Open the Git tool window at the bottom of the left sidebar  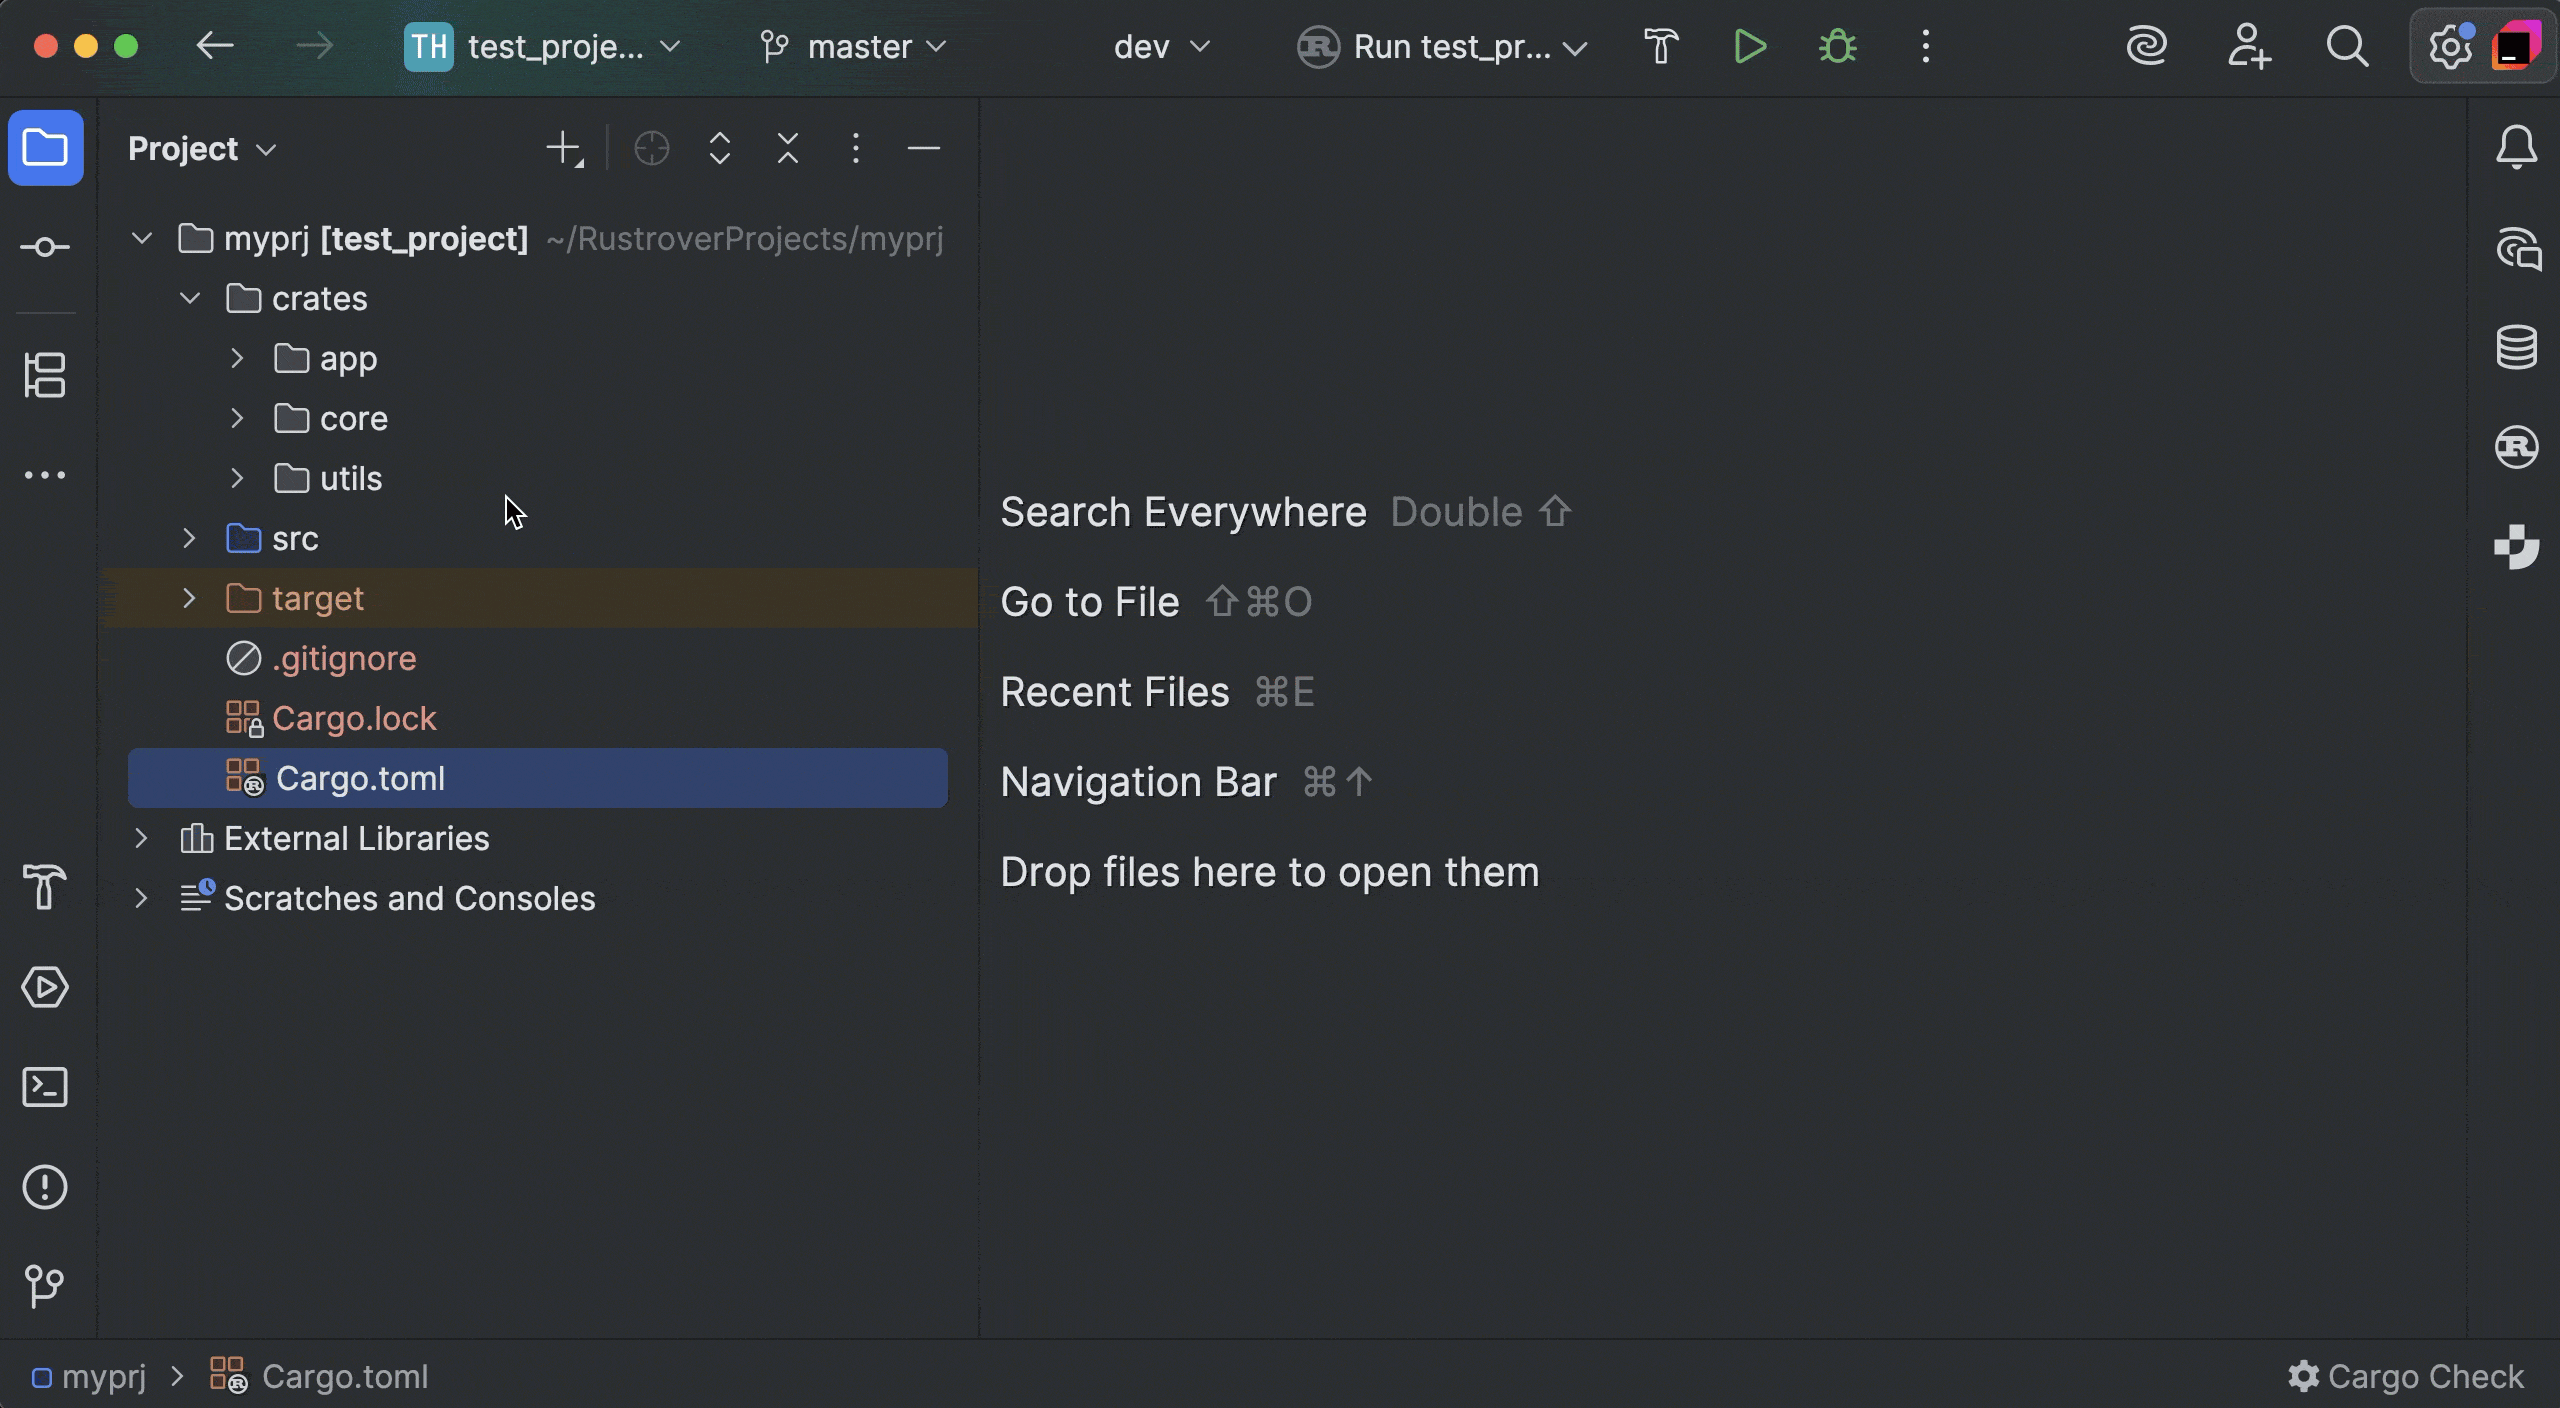tap(45, 1285)
